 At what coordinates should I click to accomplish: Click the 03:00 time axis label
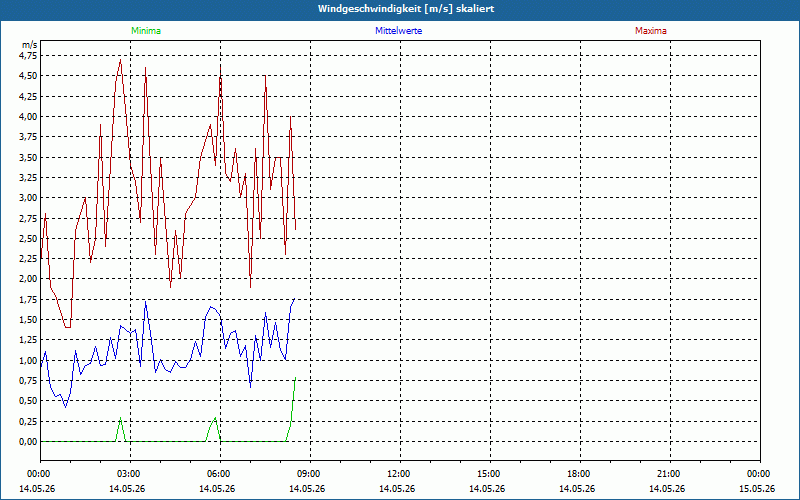(130, 474)
